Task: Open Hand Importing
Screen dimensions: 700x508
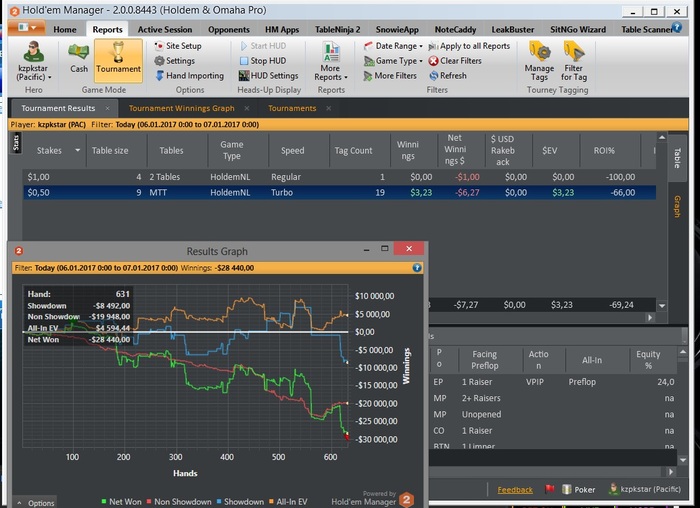Action: (x=193, y=76)
